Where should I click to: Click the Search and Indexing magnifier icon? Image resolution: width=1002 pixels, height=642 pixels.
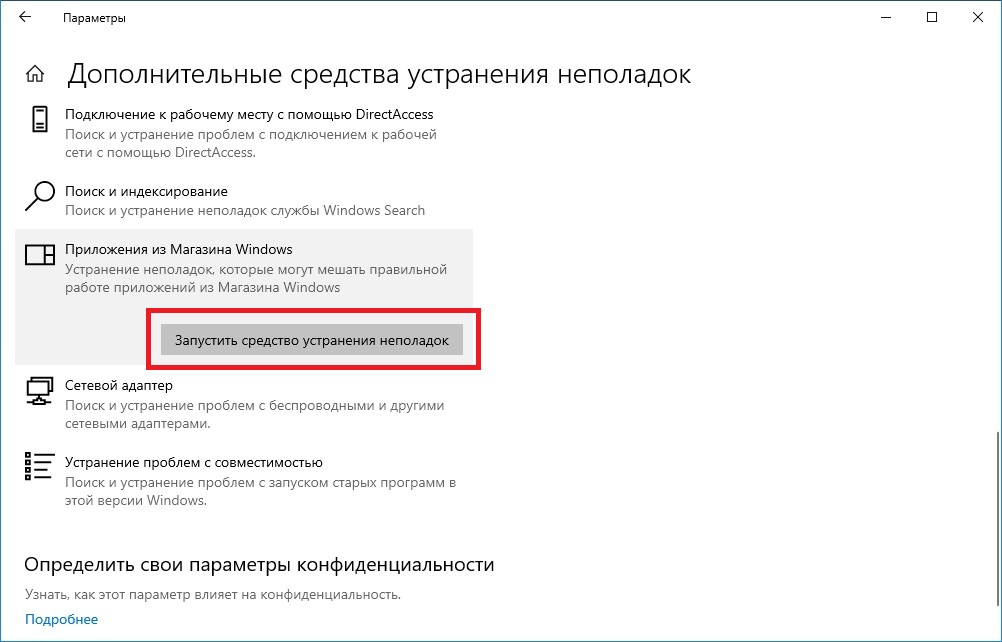tap(39, 196)
